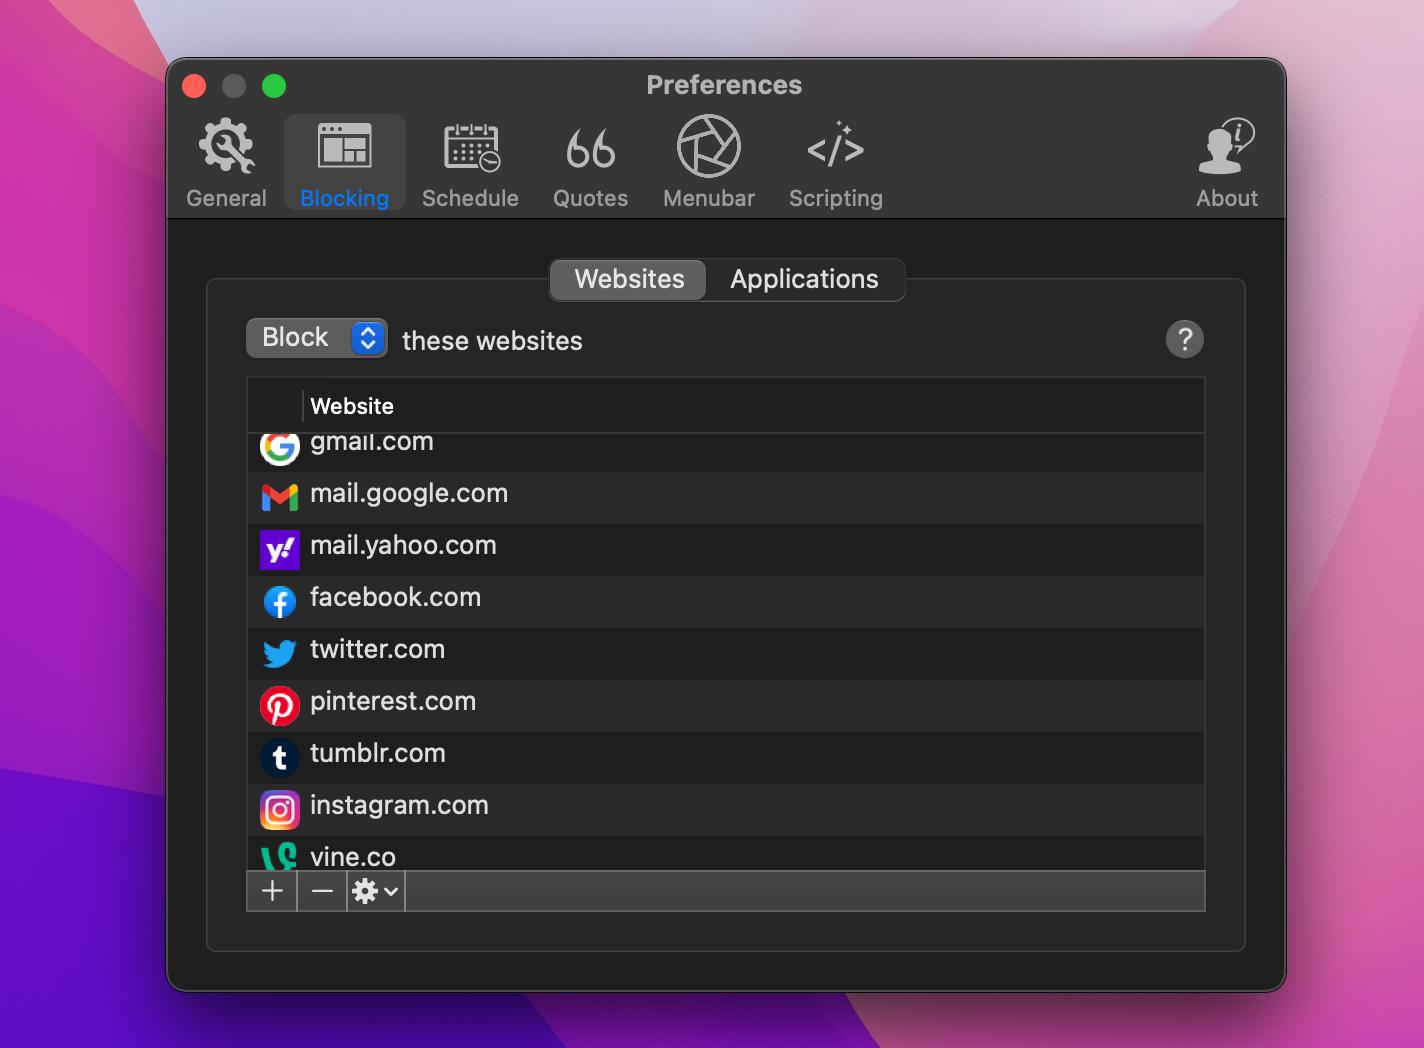Select the vine.co entry
1424x1048 pixels.
click(x=353, y=857)
